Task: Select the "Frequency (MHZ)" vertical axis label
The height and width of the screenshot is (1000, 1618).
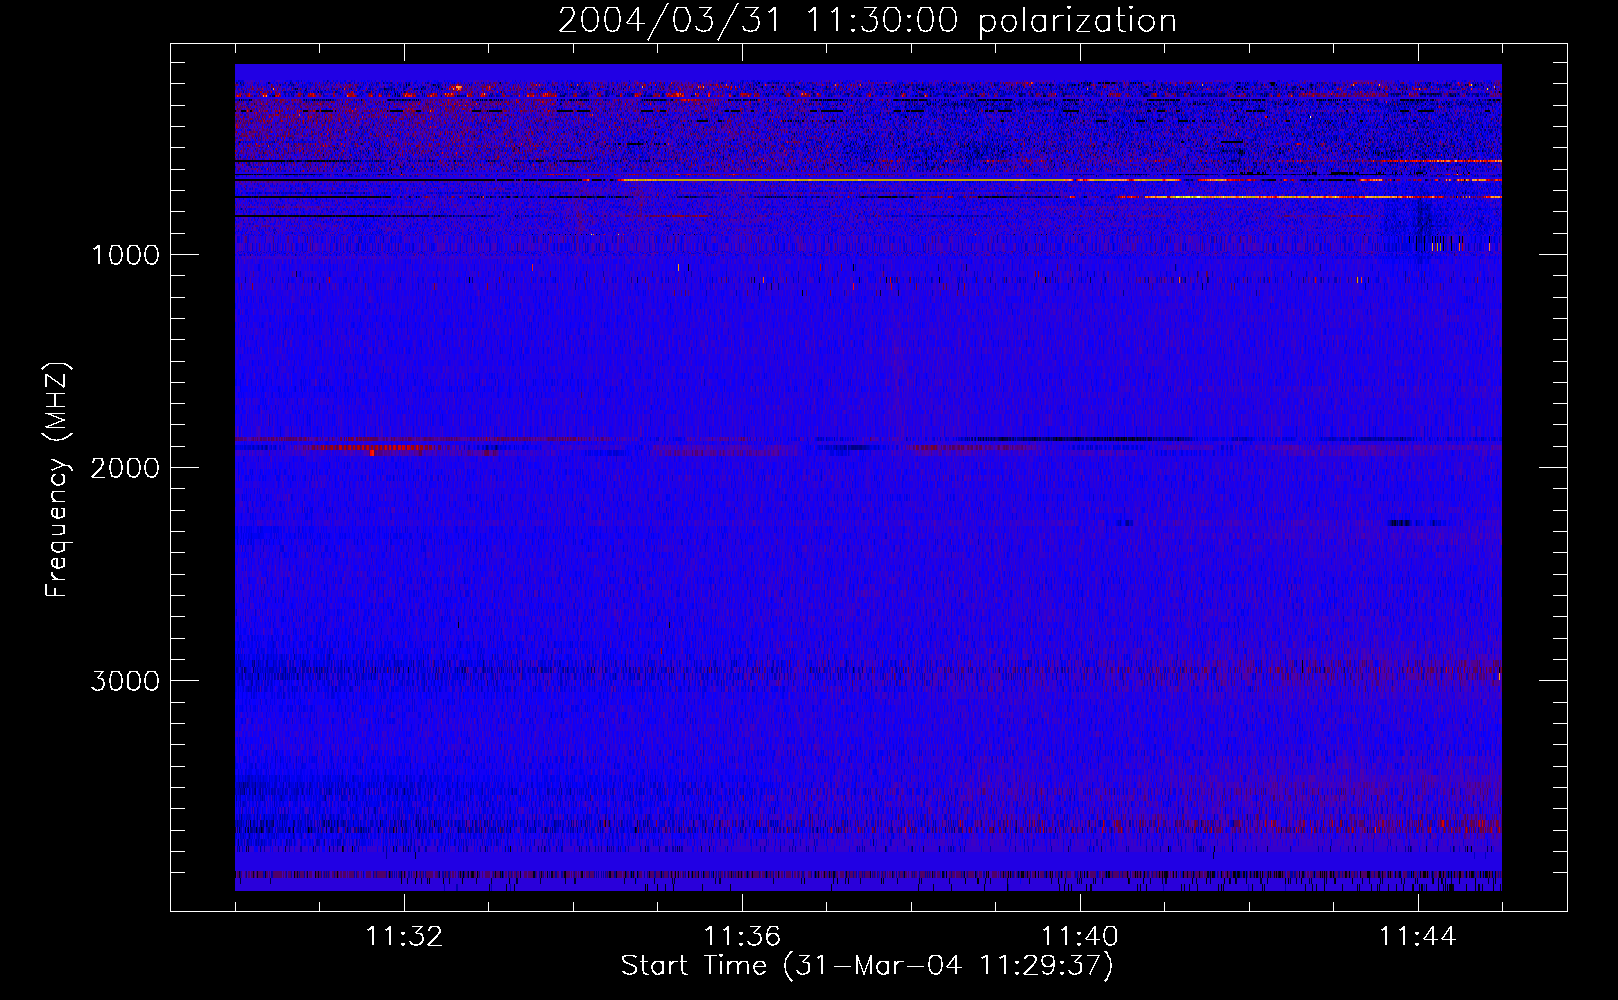Action: pyautogui.click(x=57, y=480)
